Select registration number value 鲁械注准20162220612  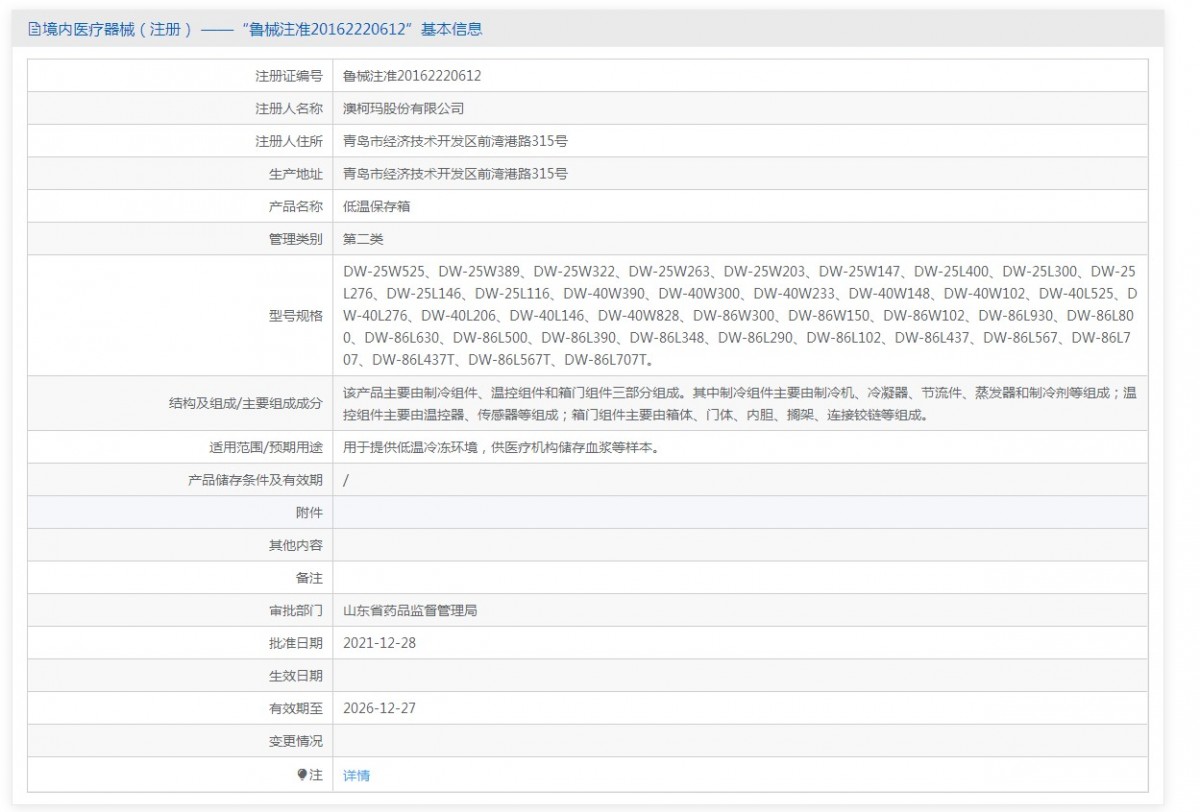412,75
